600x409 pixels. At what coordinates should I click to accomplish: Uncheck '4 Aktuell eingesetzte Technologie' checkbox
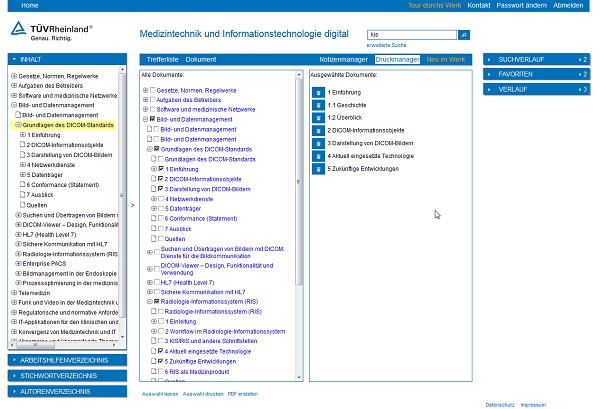pyautogui.click(x=161, y=351)
